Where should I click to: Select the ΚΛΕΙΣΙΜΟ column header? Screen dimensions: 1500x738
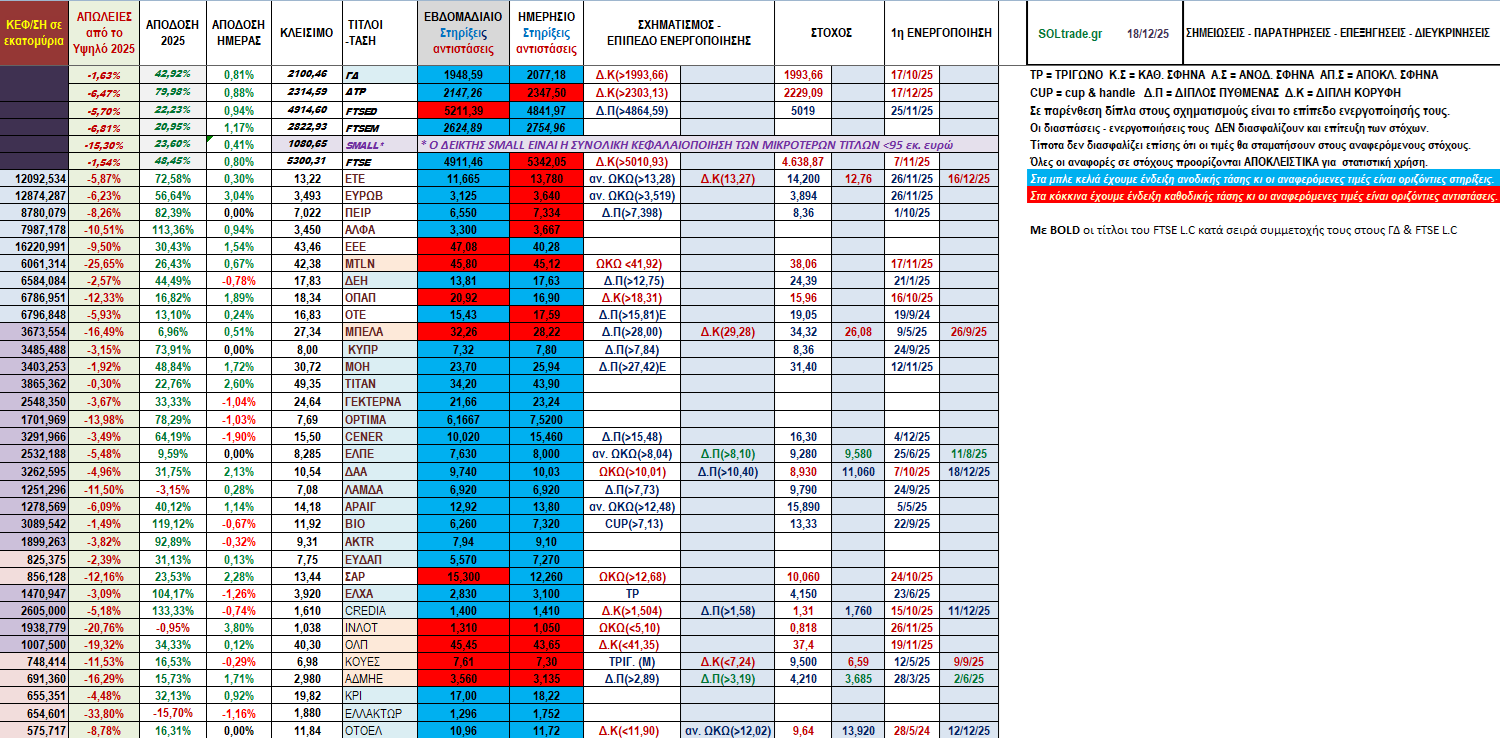(302, 33)
